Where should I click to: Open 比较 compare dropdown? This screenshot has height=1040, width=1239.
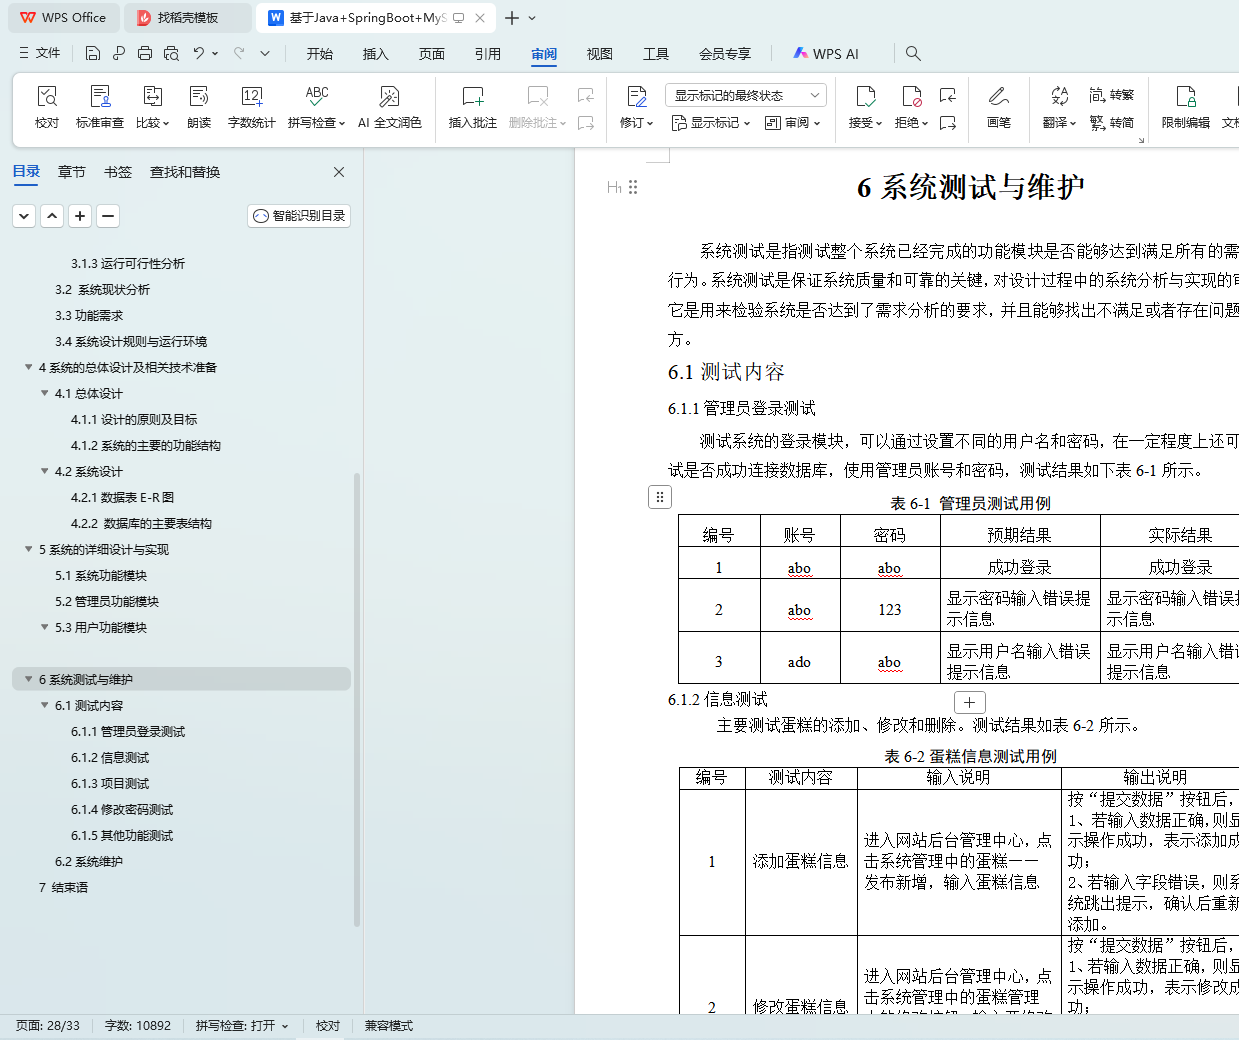click(x=153, y=123)
